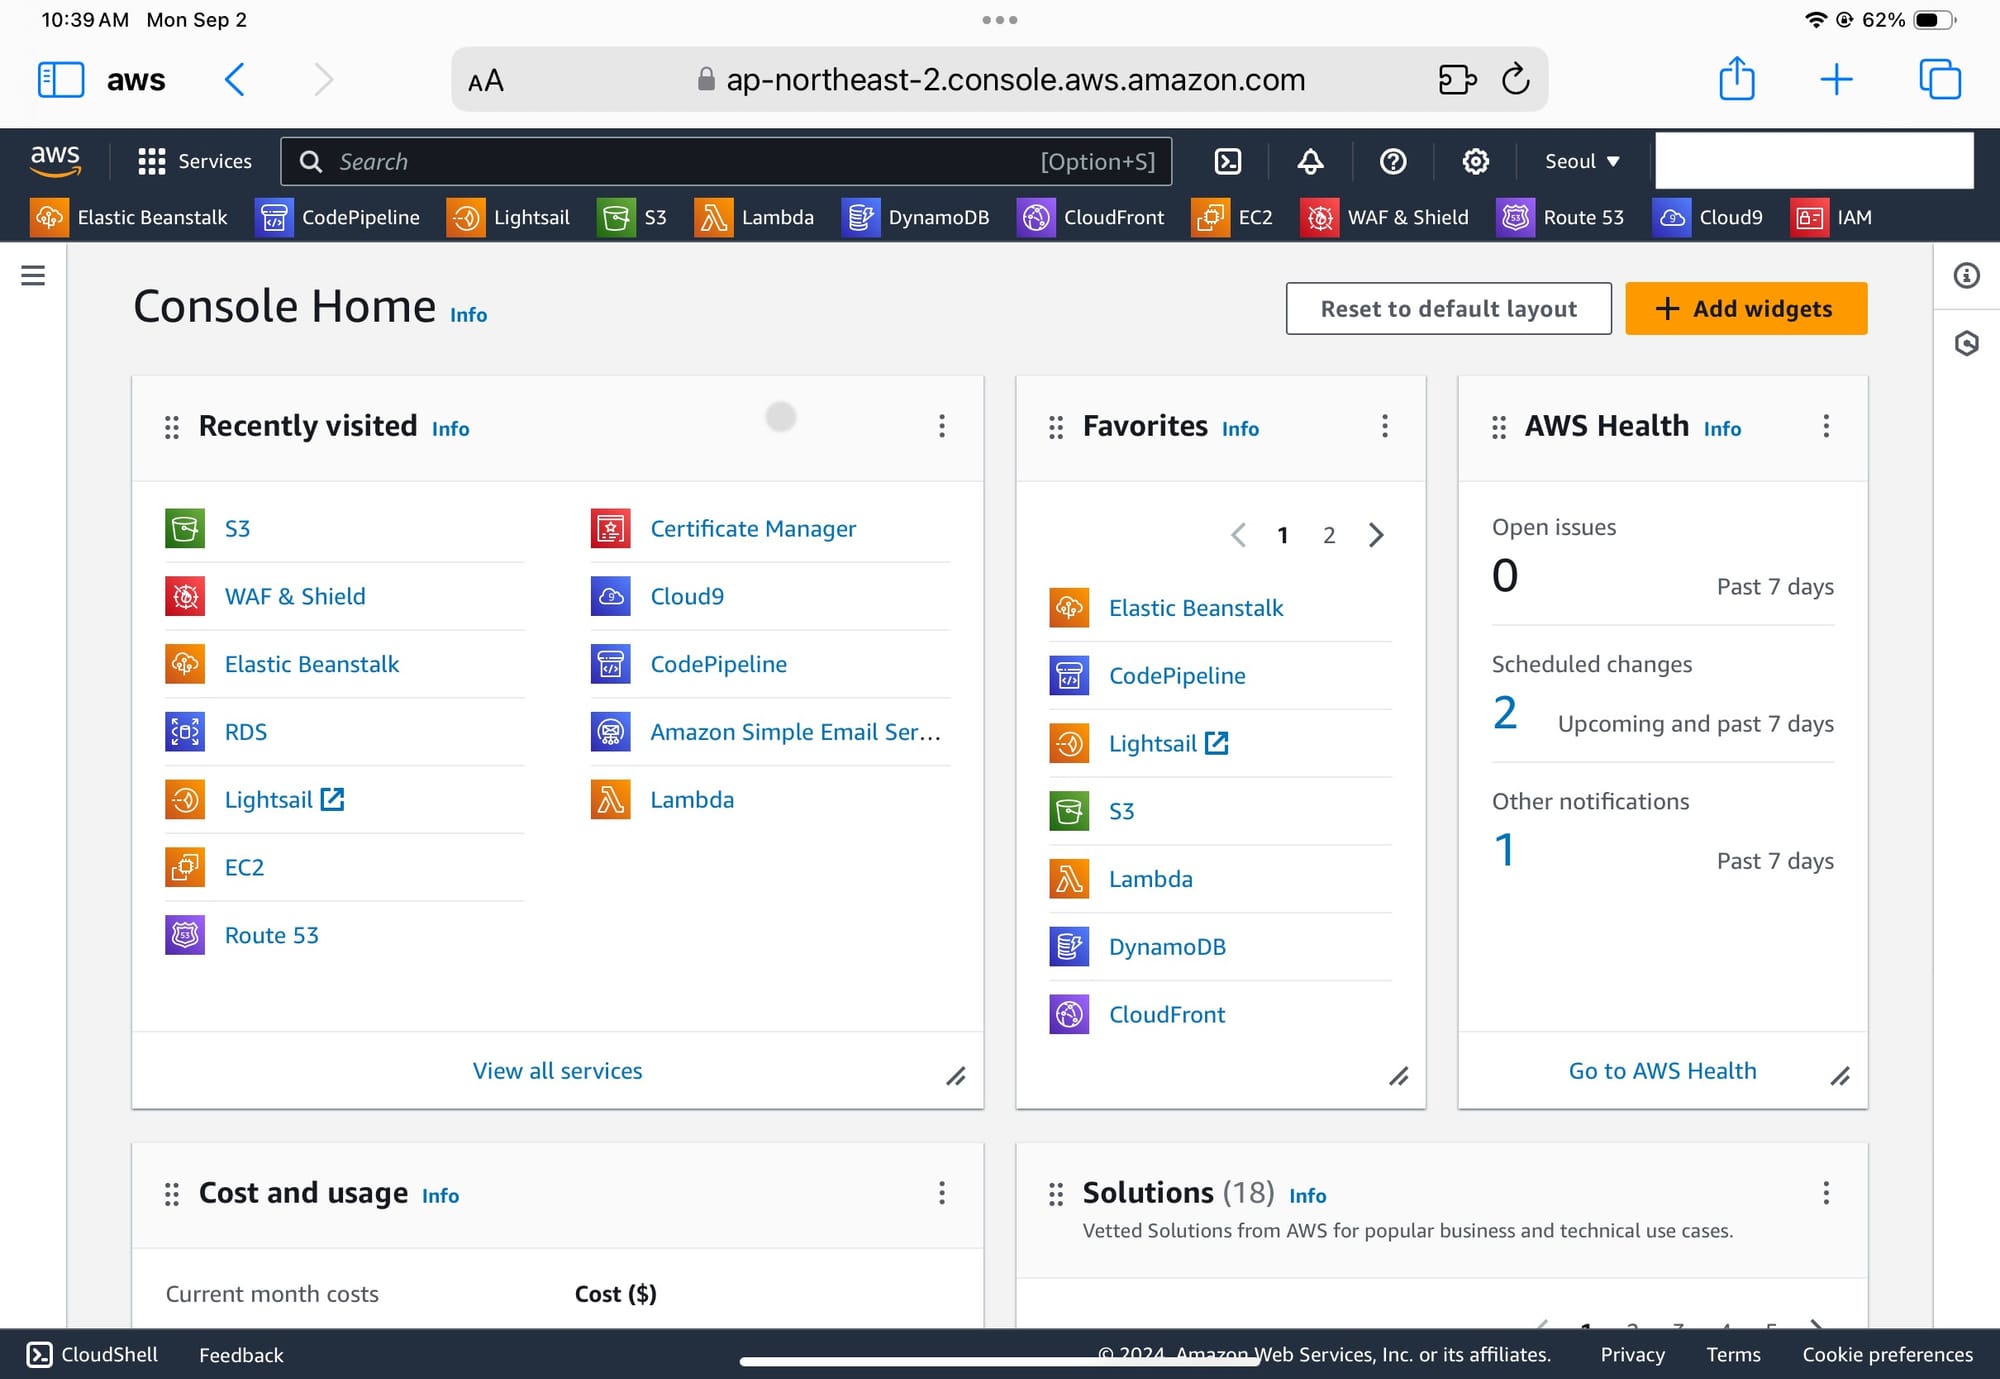The image size is (2000, 1379).
Task: Click next page chevron in Favorites
Action: point(1376,535)
